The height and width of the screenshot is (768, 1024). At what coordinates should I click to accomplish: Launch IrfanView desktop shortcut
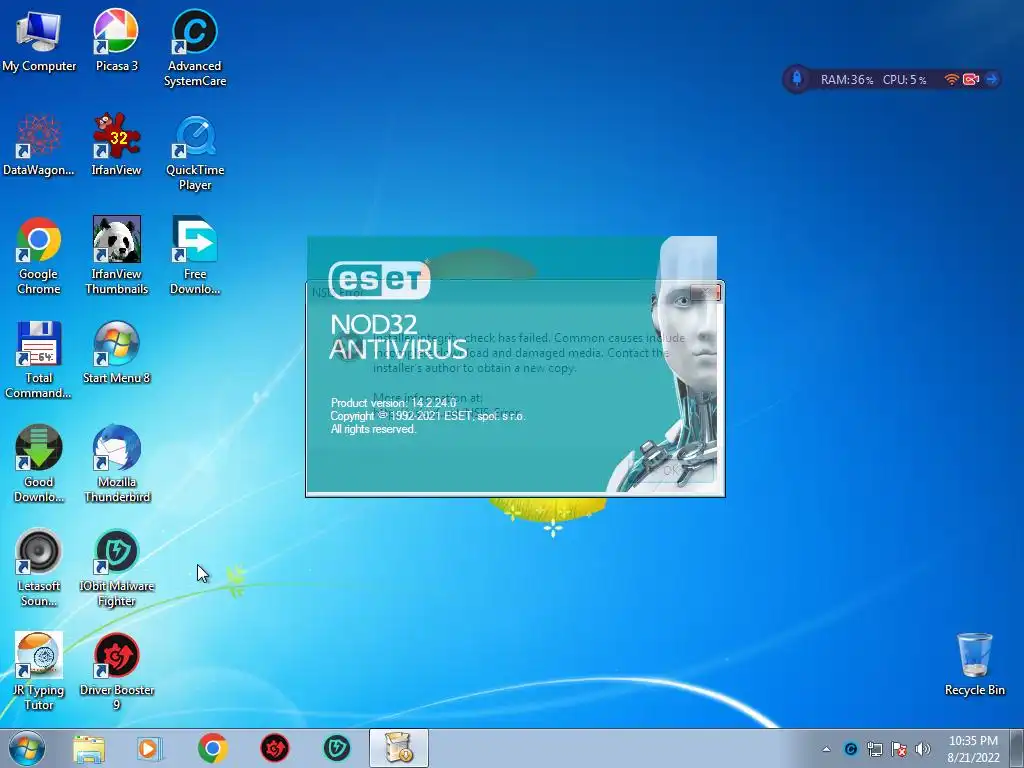pos(116,145)
